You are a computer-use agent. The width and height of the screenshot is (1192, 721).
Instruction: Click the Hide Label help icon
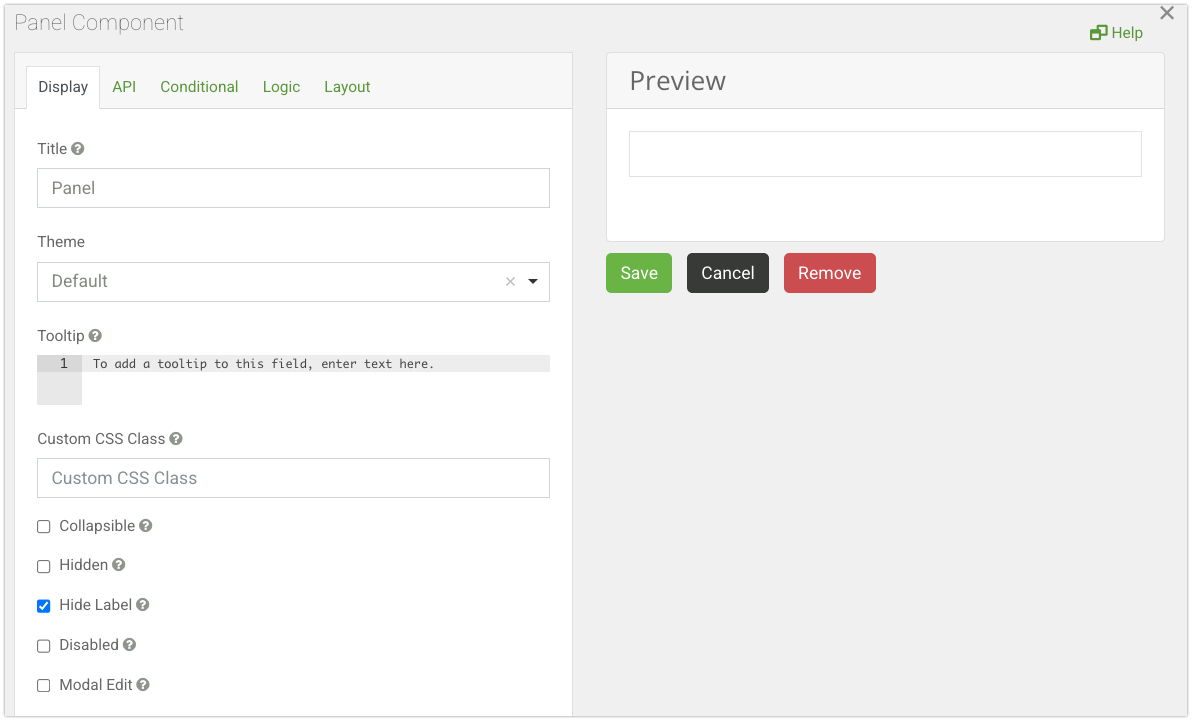point(143,605)
